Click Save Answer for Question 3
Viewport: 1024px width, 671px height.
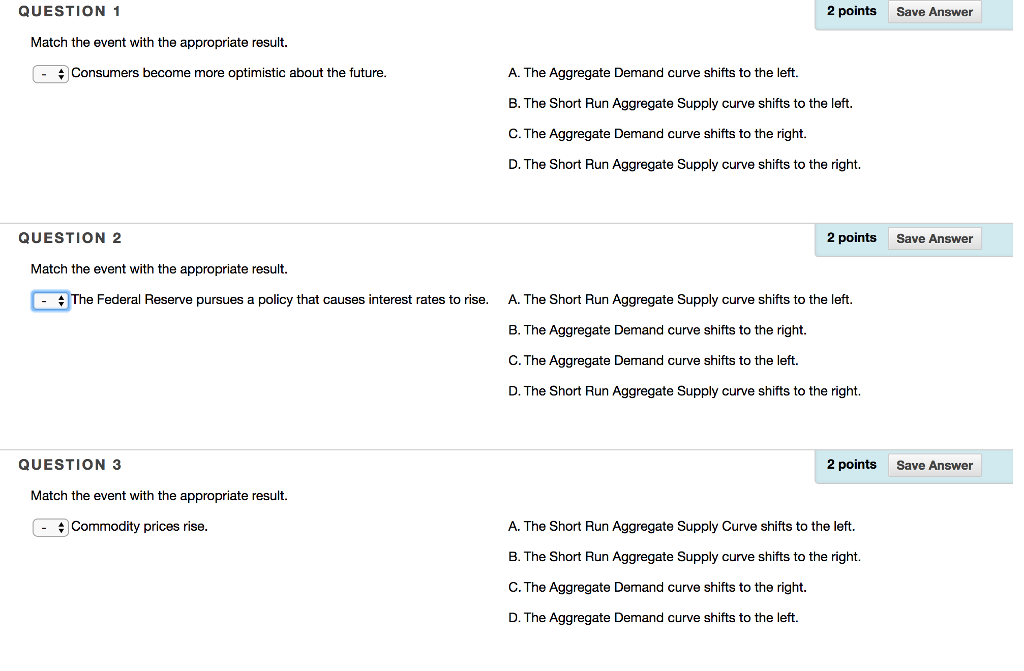(x=934, y=465)
